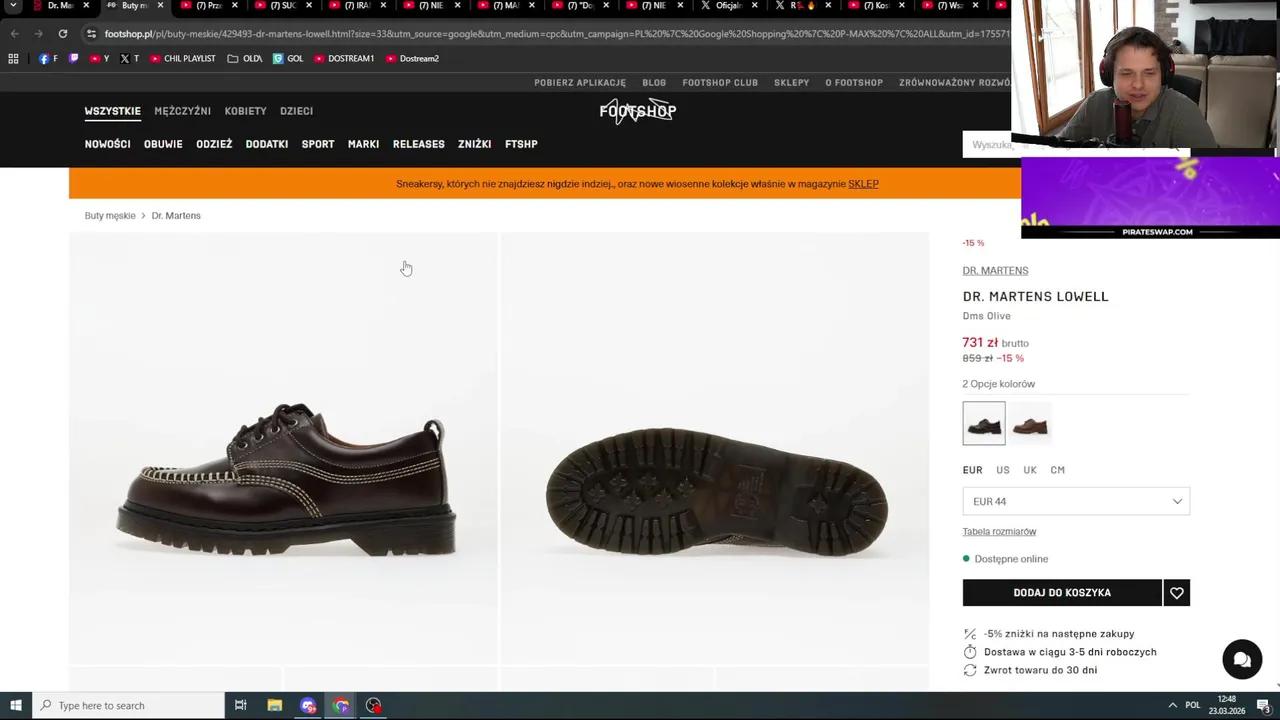Open File Explorer from the taskbar
This screenshot has width=1280, height=720.
[274, 706]
